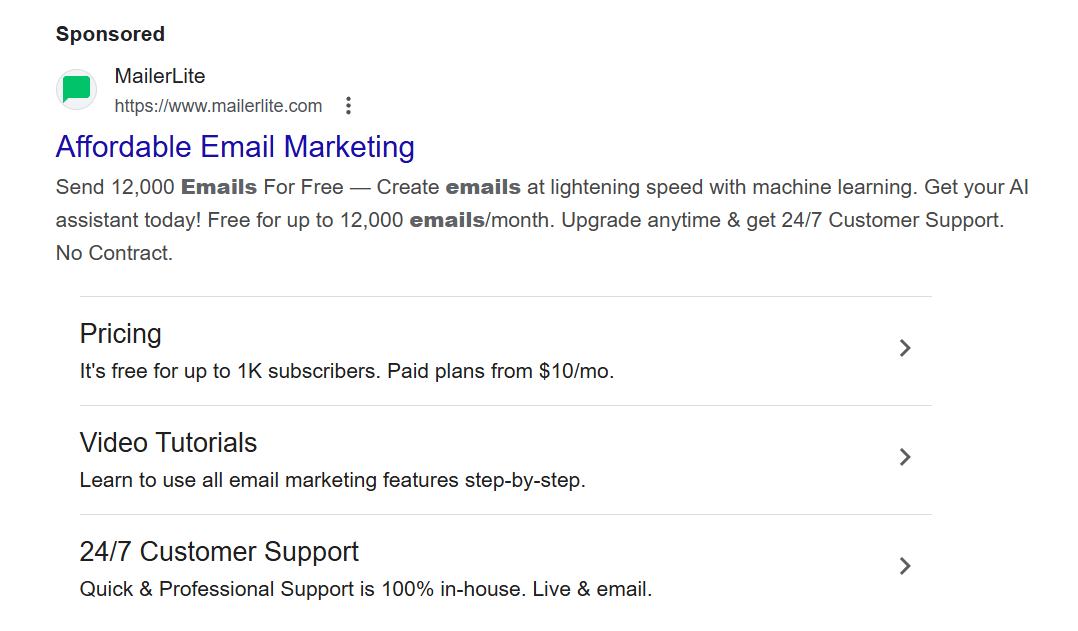
Task: Click the chevron arrow beside Video Tutorials
Action: [x=904, y=457]
